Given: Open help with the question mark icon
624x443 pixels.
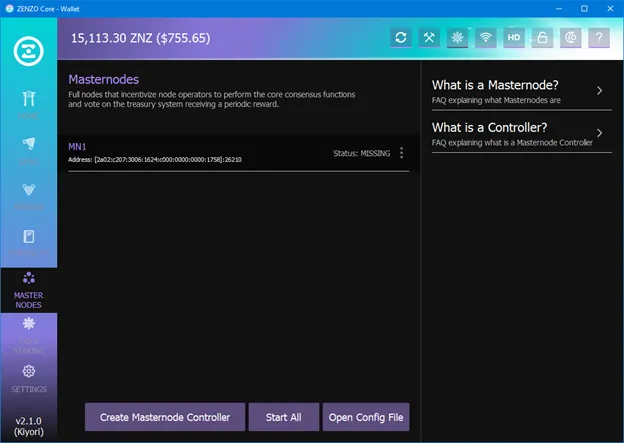Looking at the screenshot, I should pyautogui.click(x=599, y=37).
